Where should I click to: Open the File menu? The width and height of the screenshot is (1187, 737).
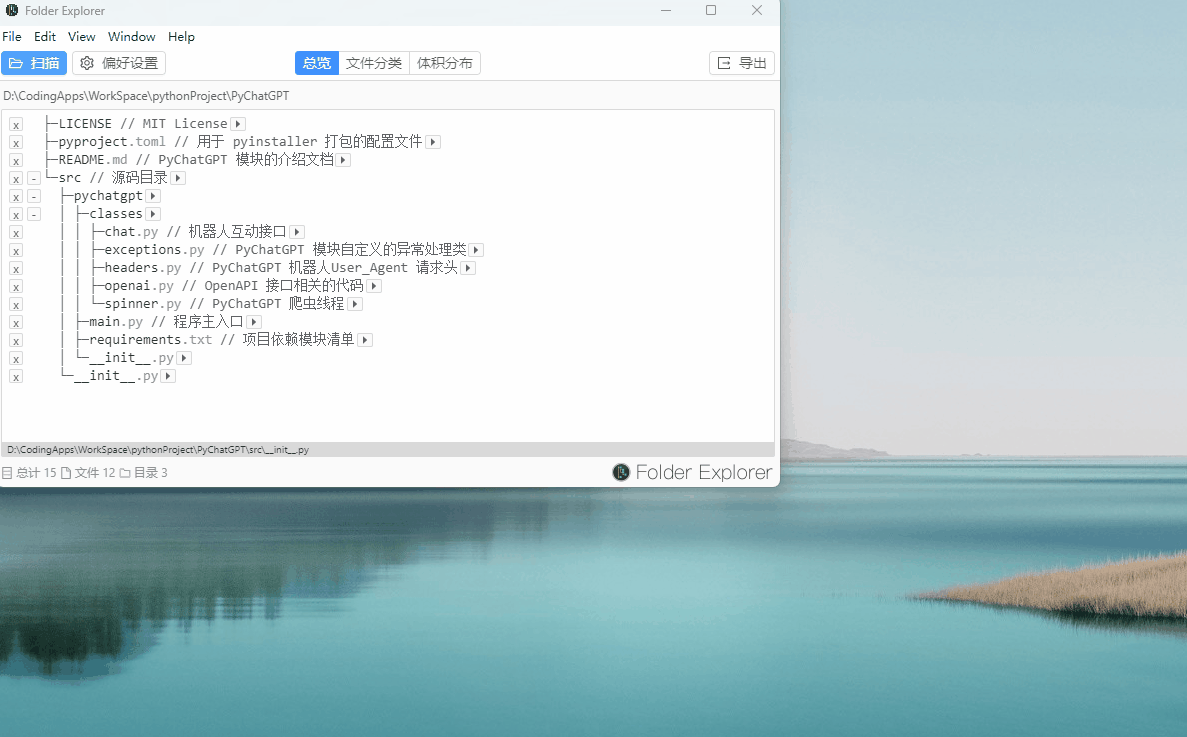pyautogui.click(x=12, y=36)
